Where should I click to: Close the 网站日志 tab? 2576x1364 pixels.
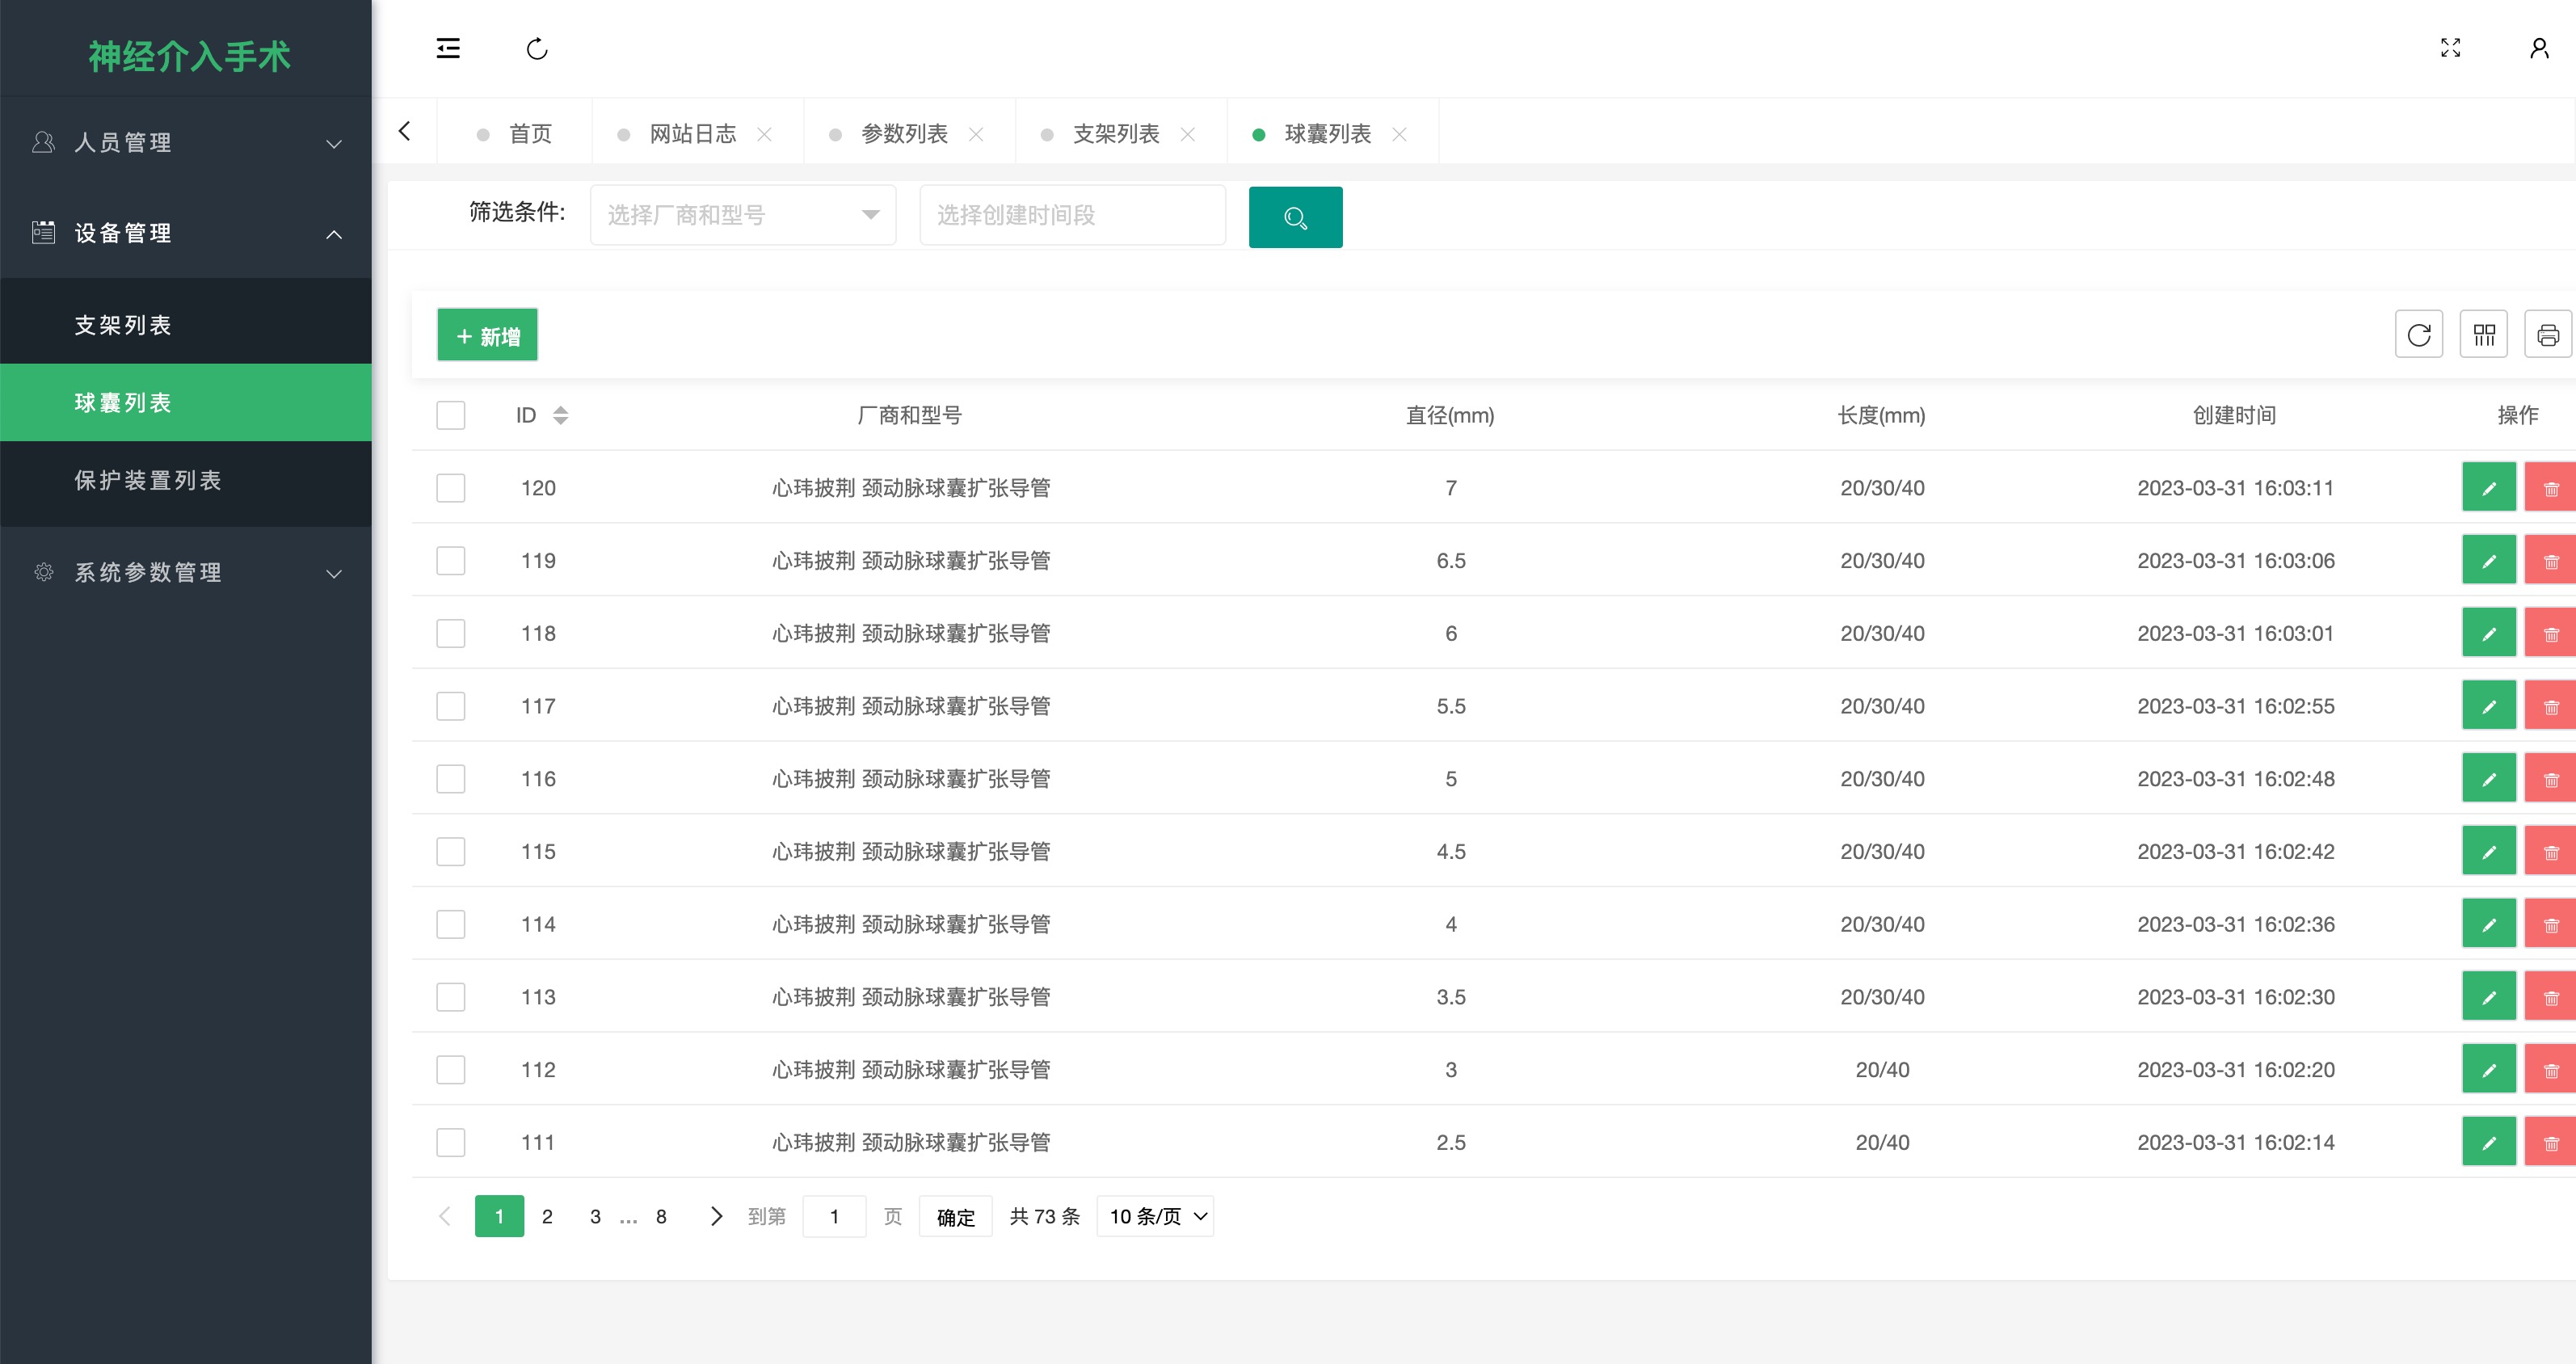click(764, 134)
